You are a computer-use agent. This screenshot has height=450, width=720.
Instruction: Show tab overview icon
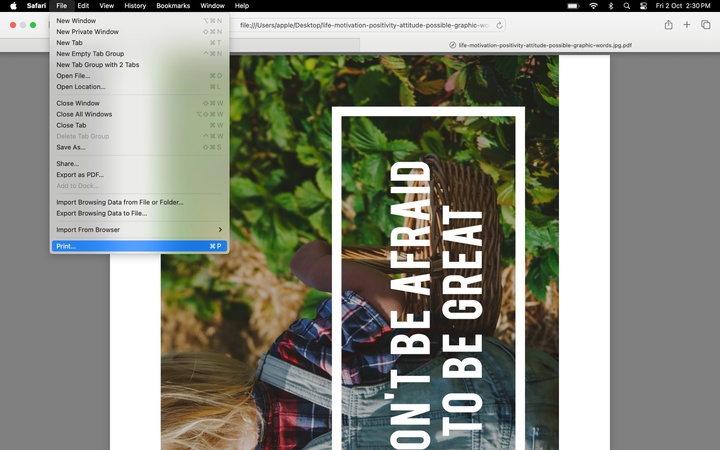pyautogui.click(x=706, y=25)
